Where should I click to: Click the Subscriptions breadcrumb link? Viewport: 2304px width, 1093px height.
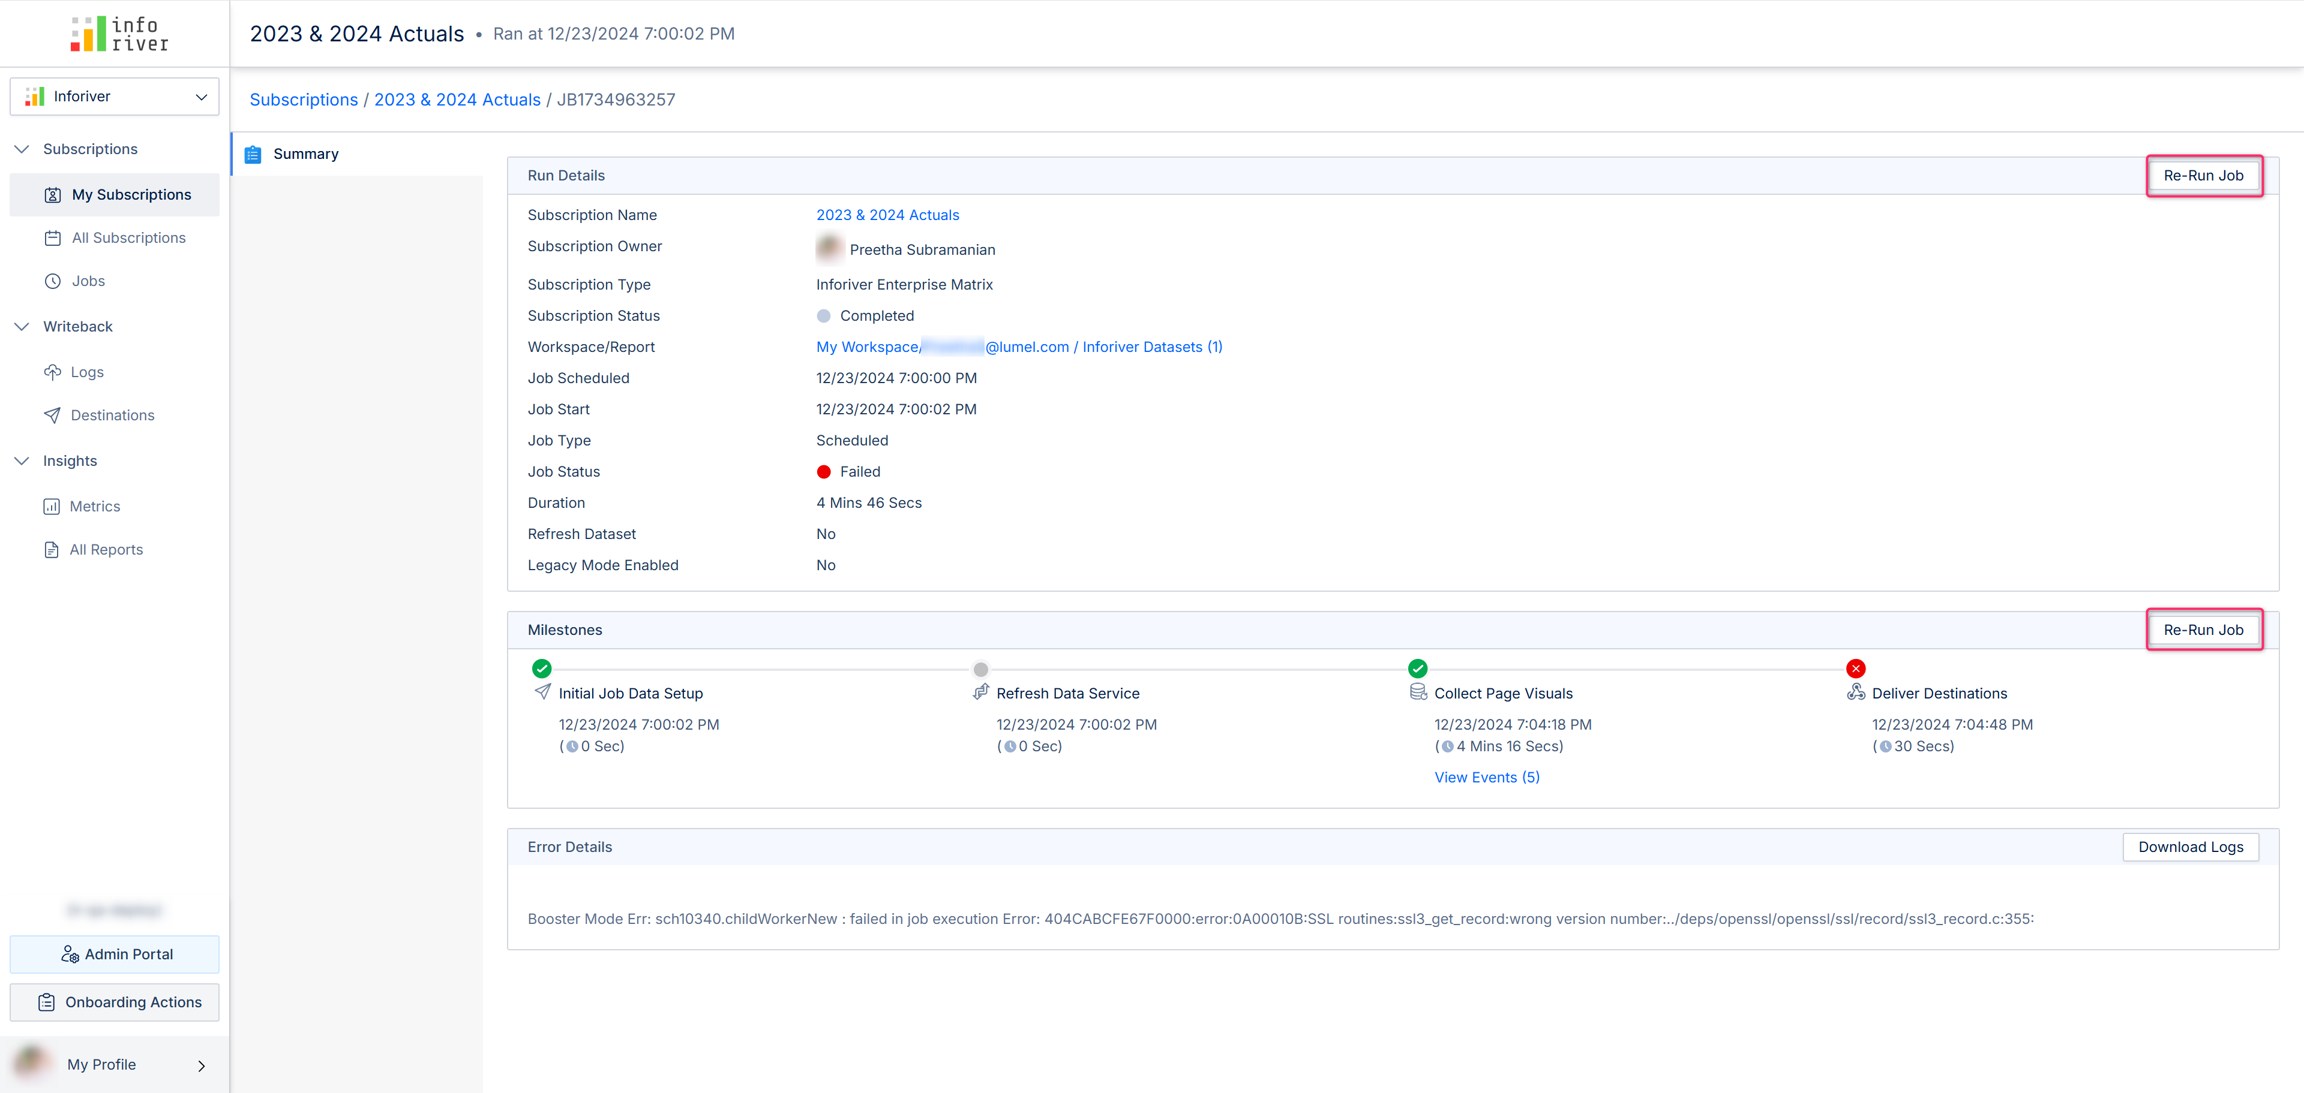click(303, 99)
